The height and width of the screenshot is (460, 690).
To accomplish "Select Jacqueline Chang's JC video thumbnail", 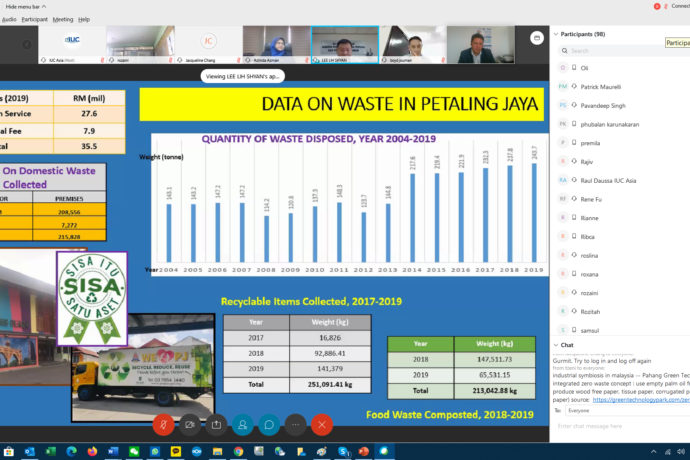I will tap(208, 44).
